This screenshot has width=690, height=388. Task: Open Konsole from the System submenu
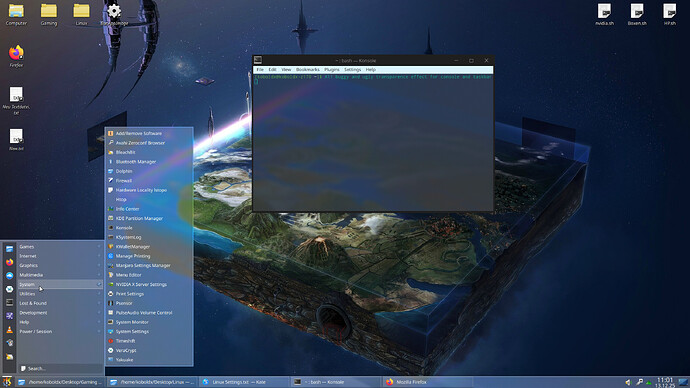[149, 228]
